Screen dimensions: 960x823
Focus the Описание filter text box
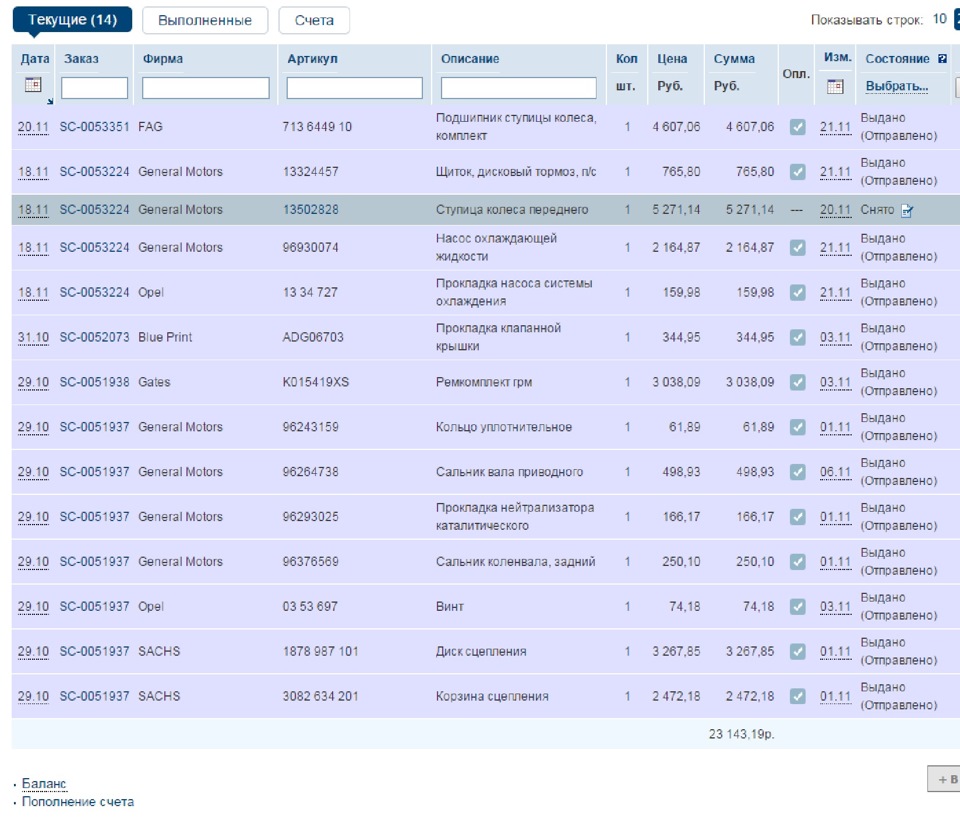click(x=518, y=88)
